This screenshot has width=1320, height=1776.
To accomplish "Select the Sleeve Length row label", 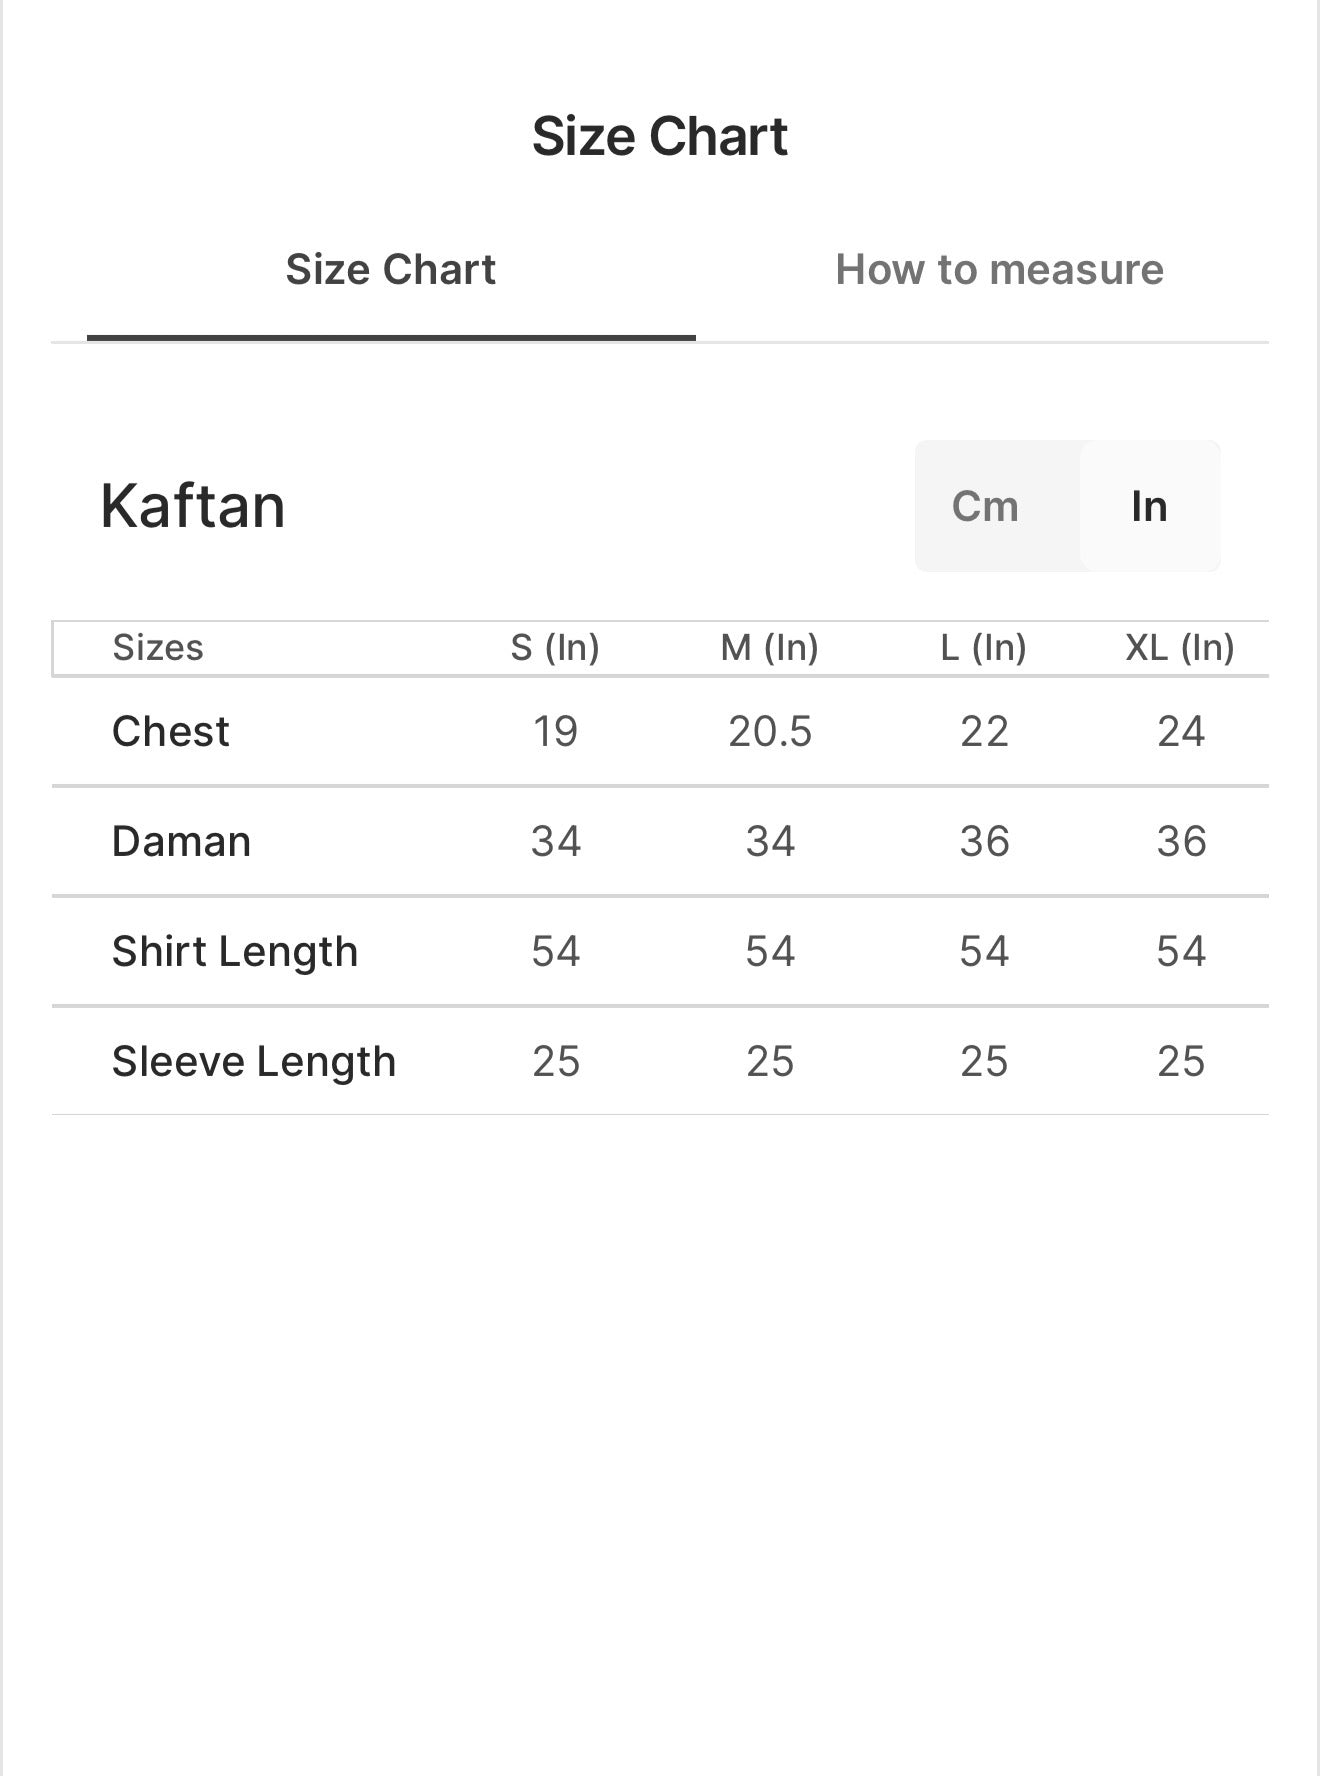I will pyautogui.click(x=254, y=1062).
